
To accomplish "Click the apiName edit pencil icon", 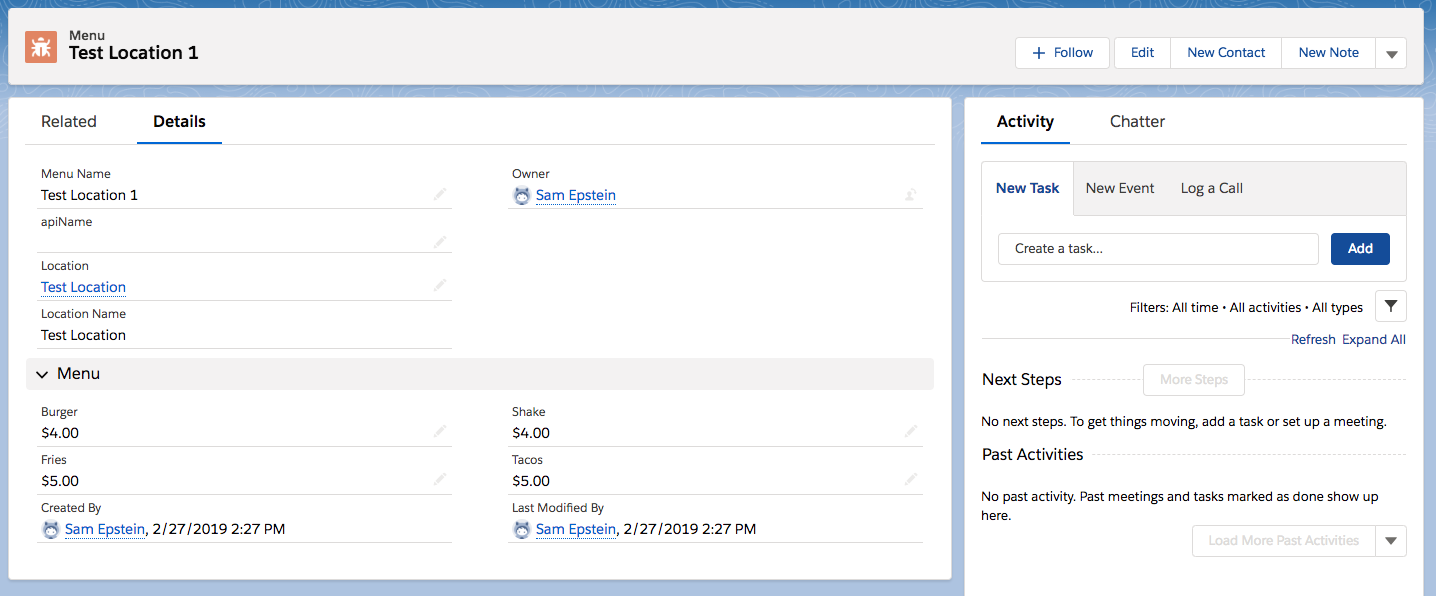I will click(x=440, y=242).
